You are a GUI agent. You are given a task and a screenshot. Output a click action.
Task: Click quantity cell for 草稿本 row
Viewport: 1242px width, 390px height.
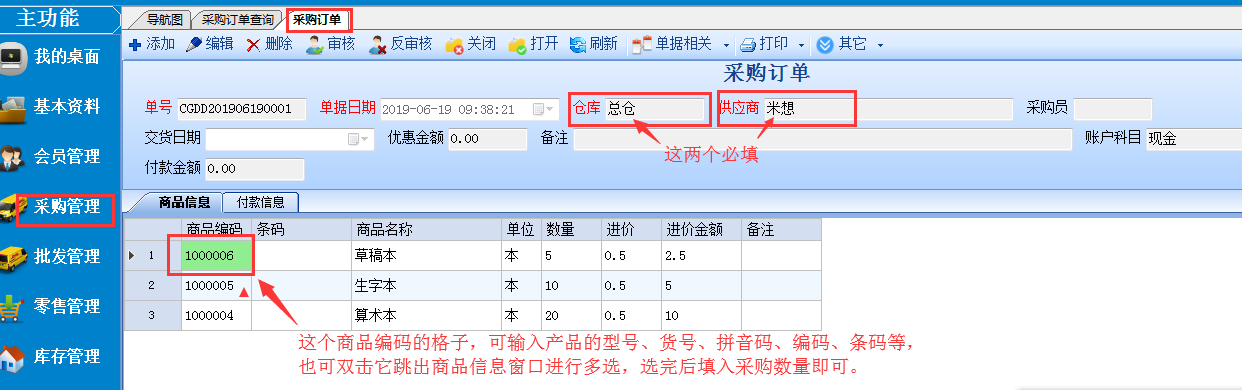(571, 255)
